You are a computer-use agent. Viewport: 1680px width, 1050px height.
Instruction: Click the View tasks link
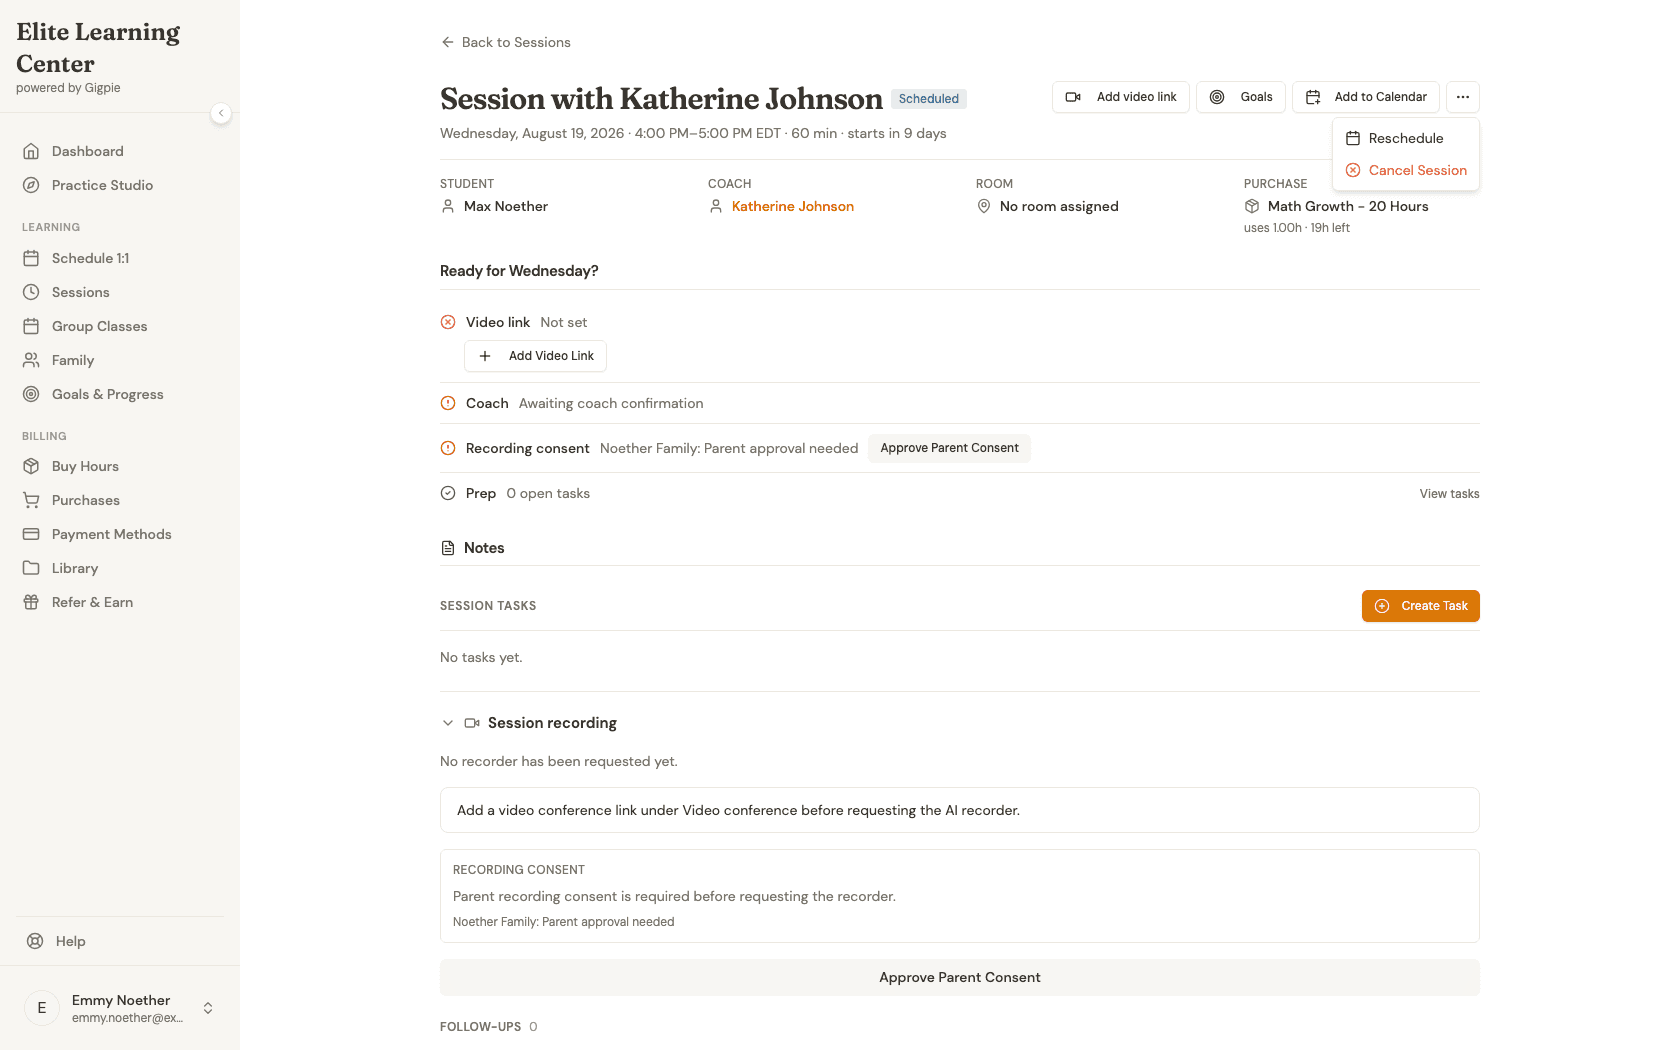1449,494
